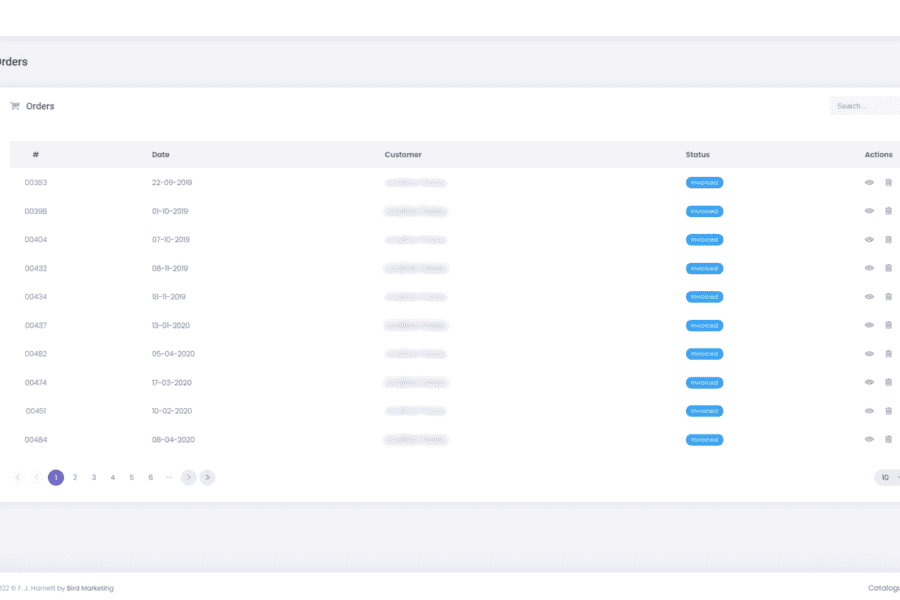
Task: Click the Invoiced status badge for order 00434
Action: point(704,297)
